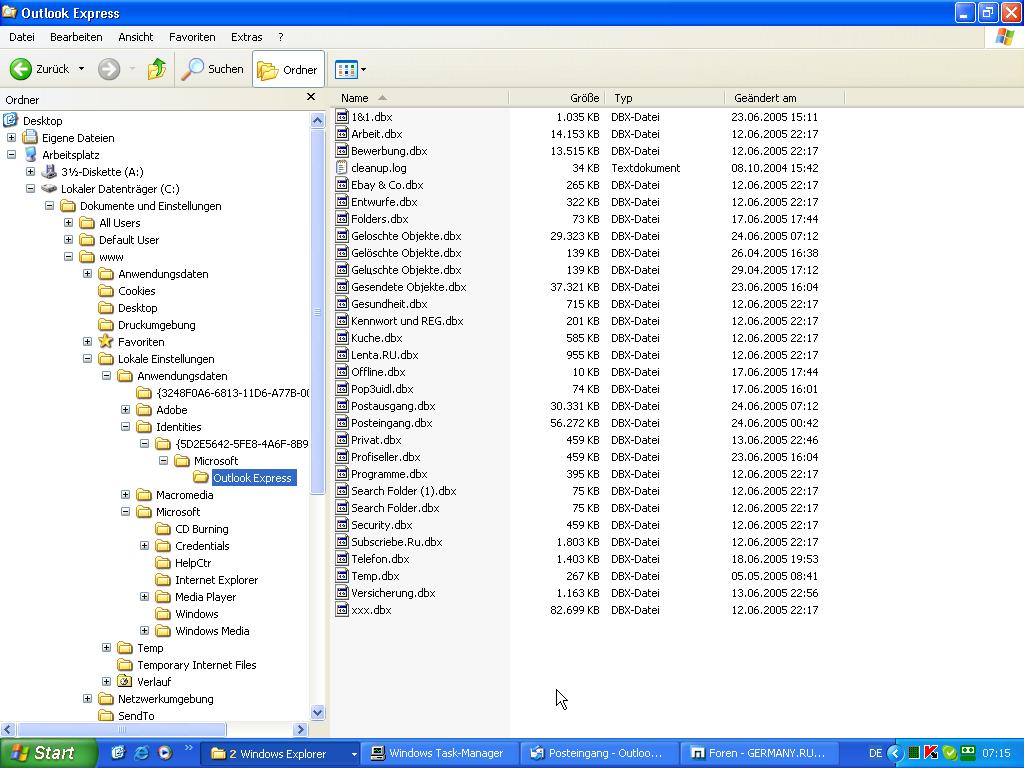
Task: Collapse the Identities folder node
Action: click(125, 426)
